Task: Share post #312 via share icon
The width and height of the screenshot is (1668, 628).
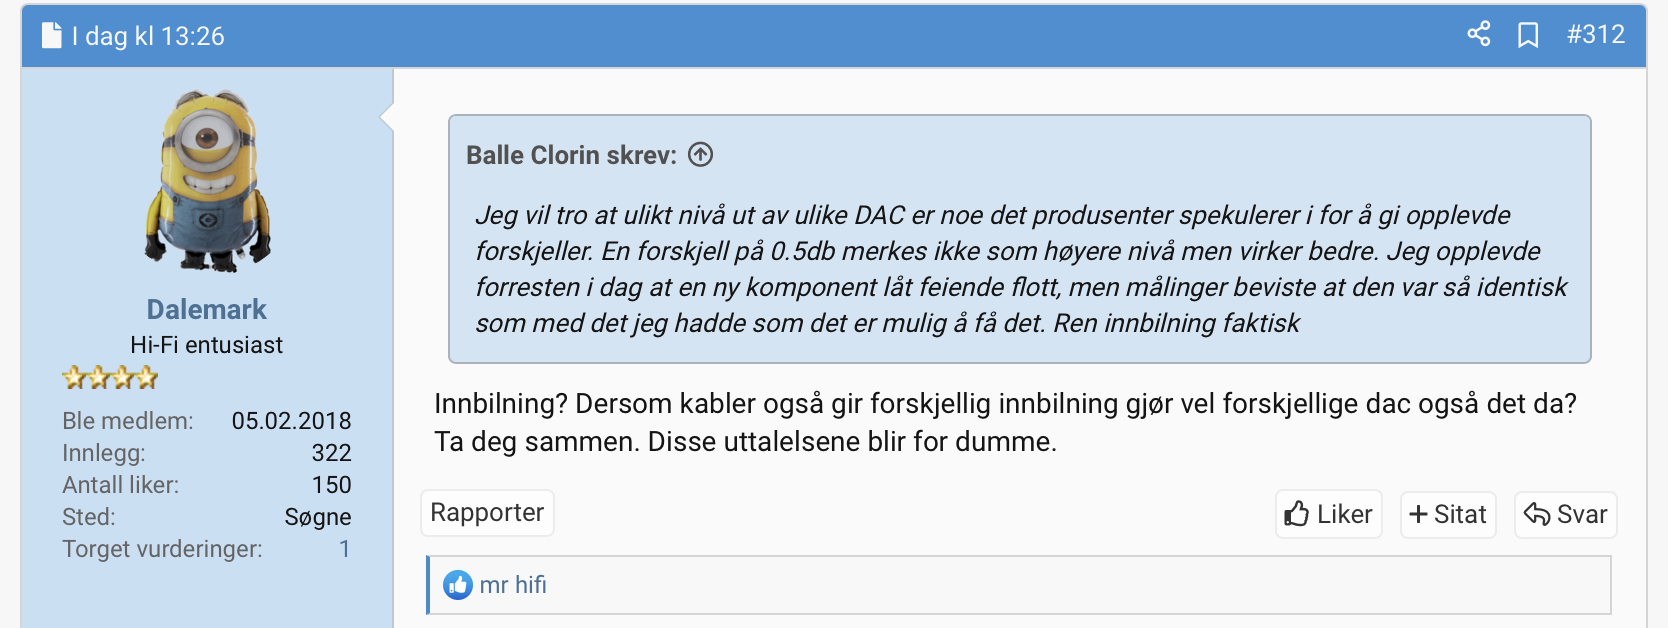Action: click(1478, 34)
